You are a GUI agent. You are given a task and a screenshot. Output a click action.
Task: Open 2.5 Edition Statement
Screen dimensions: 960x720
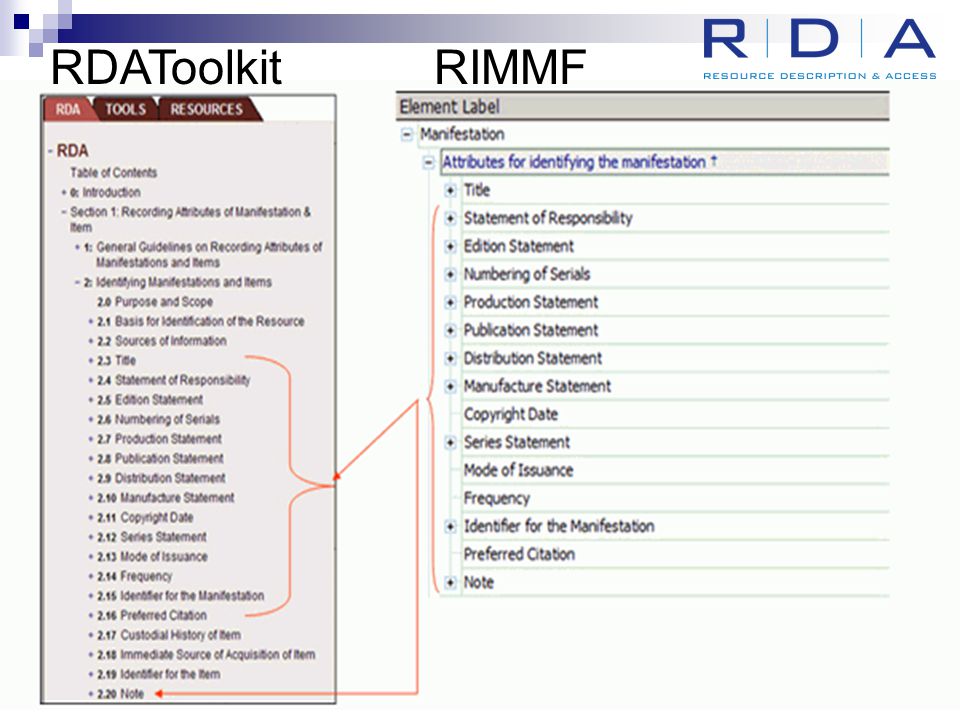point(150,400)
